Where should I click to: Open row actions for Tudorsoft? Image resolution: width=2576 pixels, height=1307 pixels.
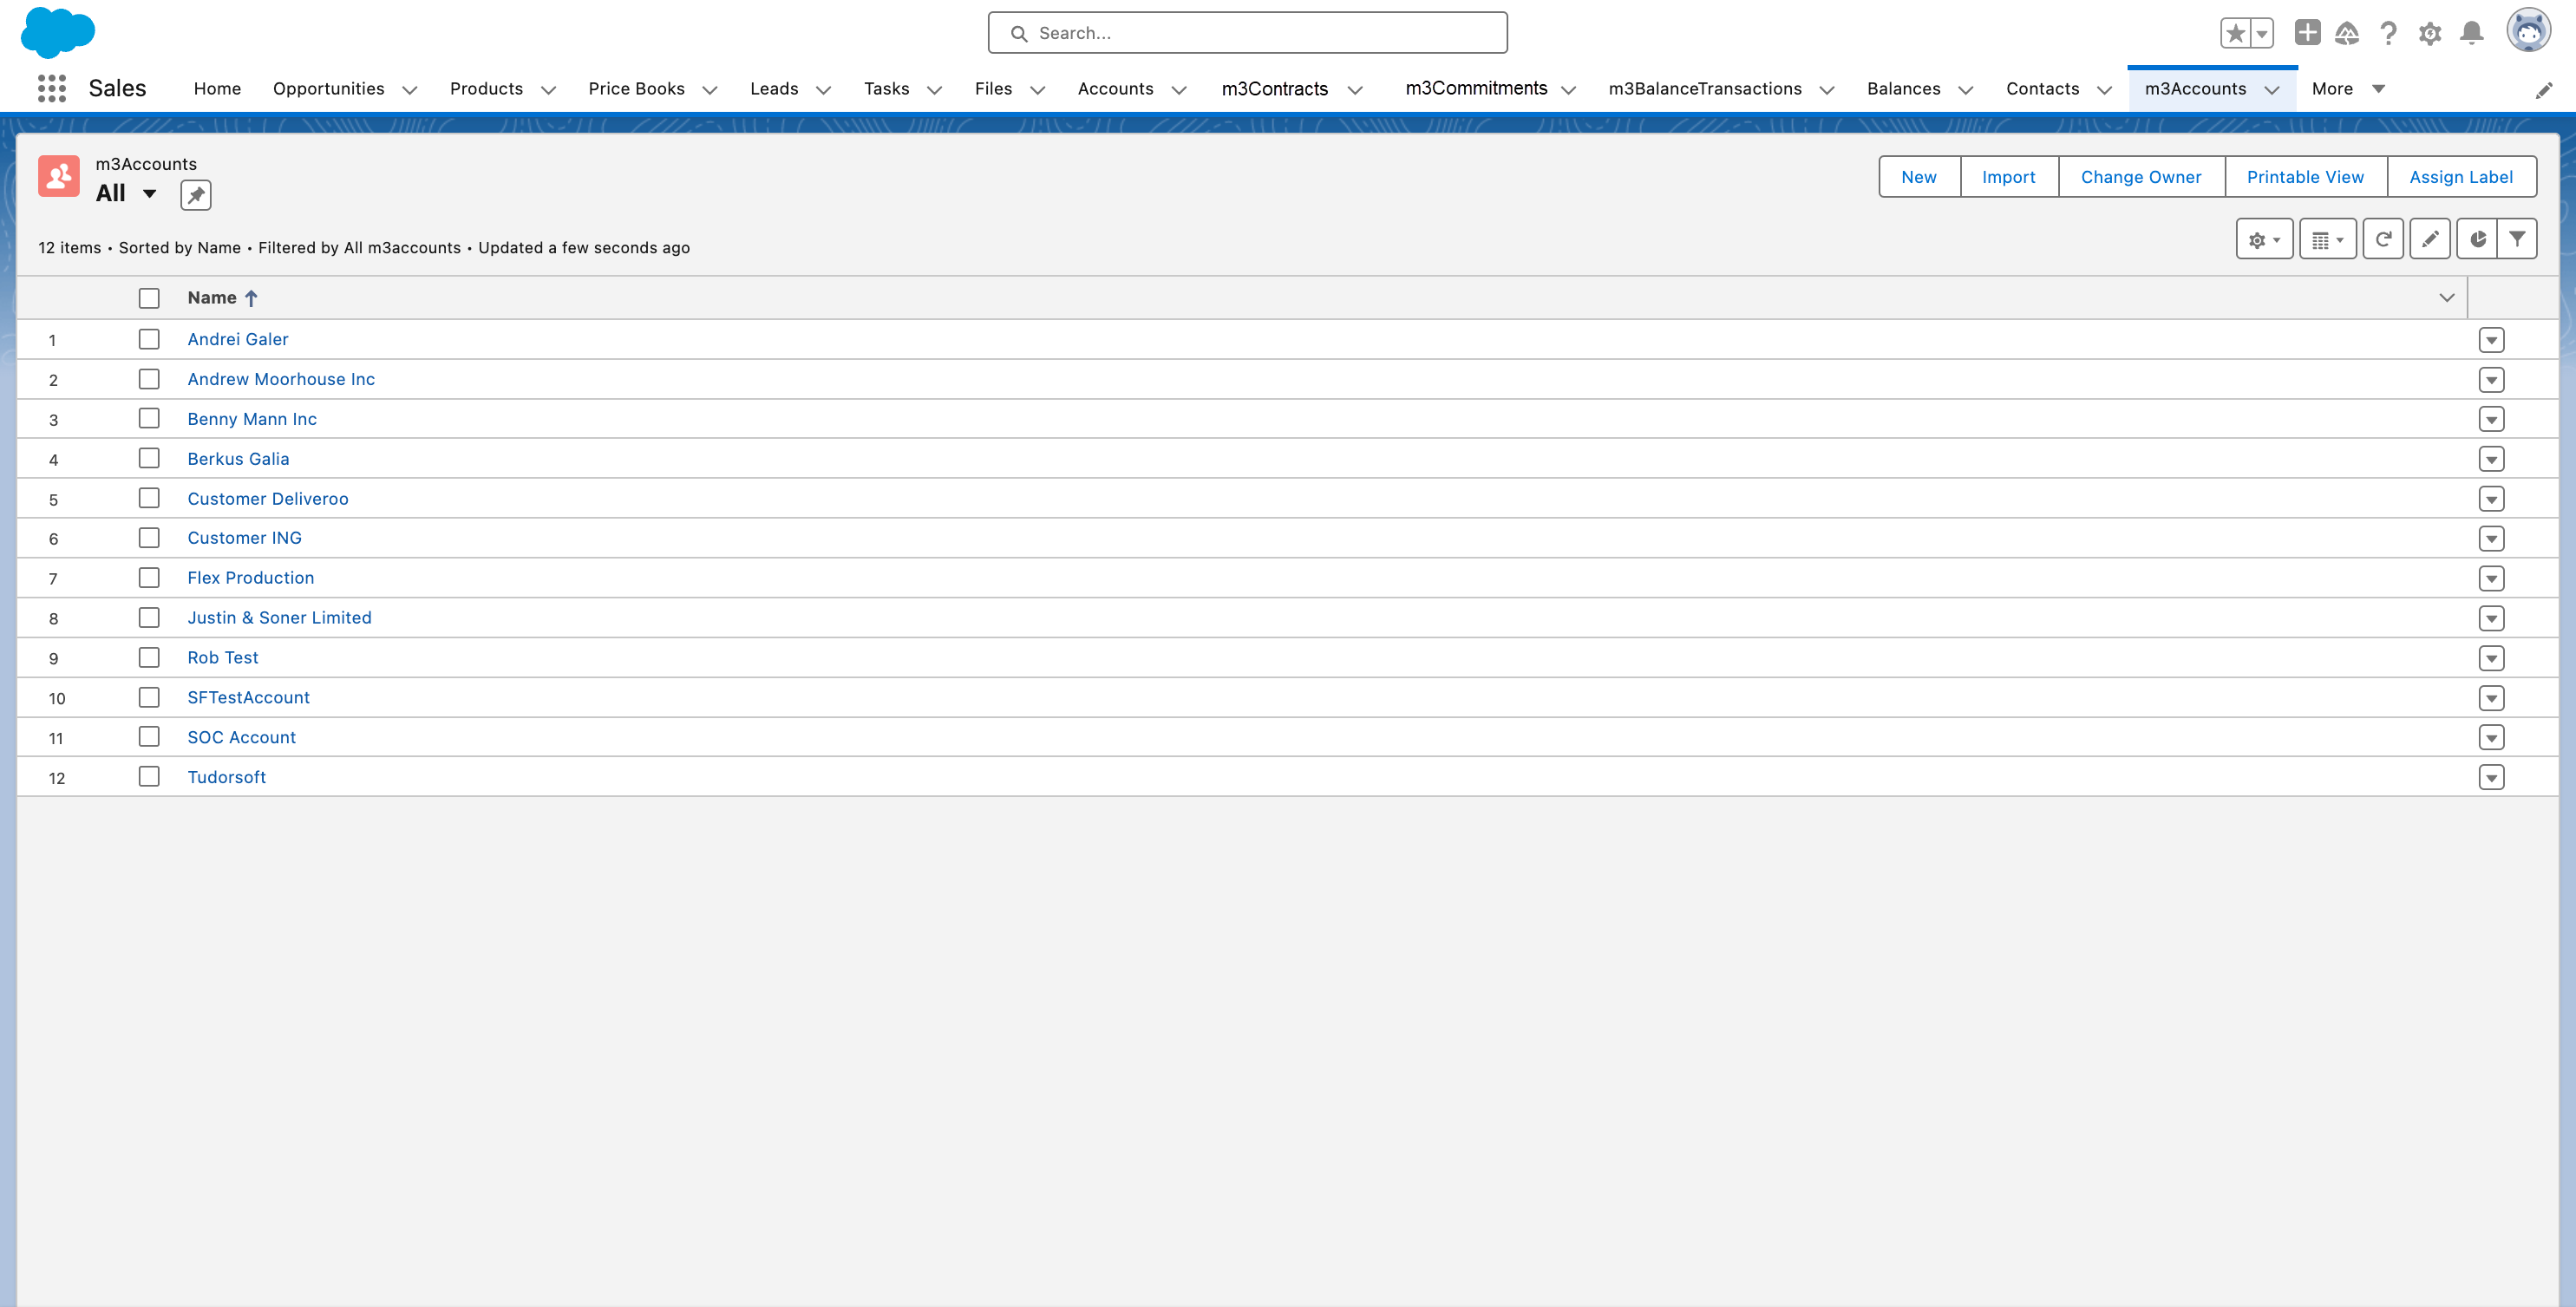tap(2491, 778)
